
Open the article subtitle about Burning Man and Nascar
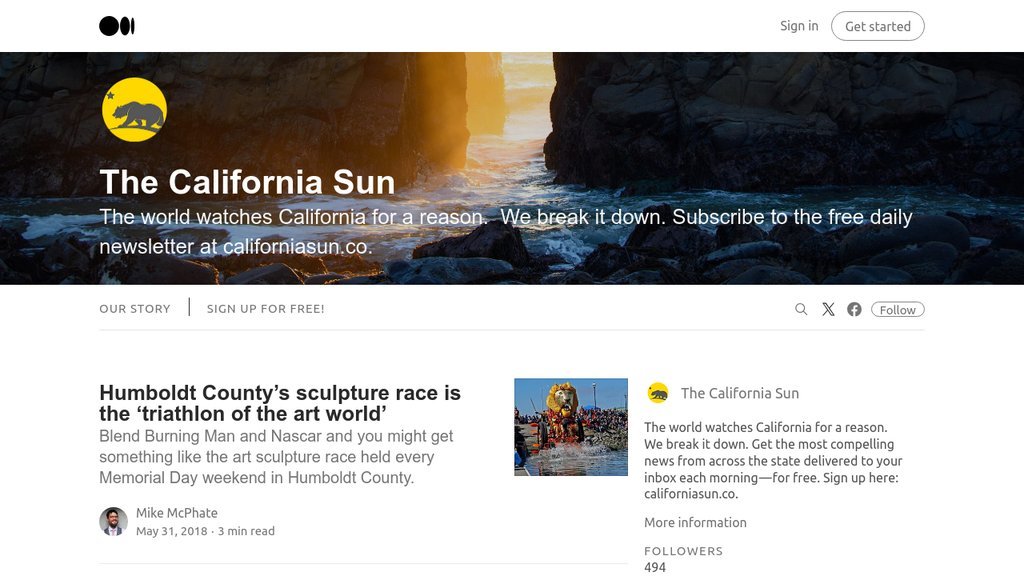click(x=276, y=456)
